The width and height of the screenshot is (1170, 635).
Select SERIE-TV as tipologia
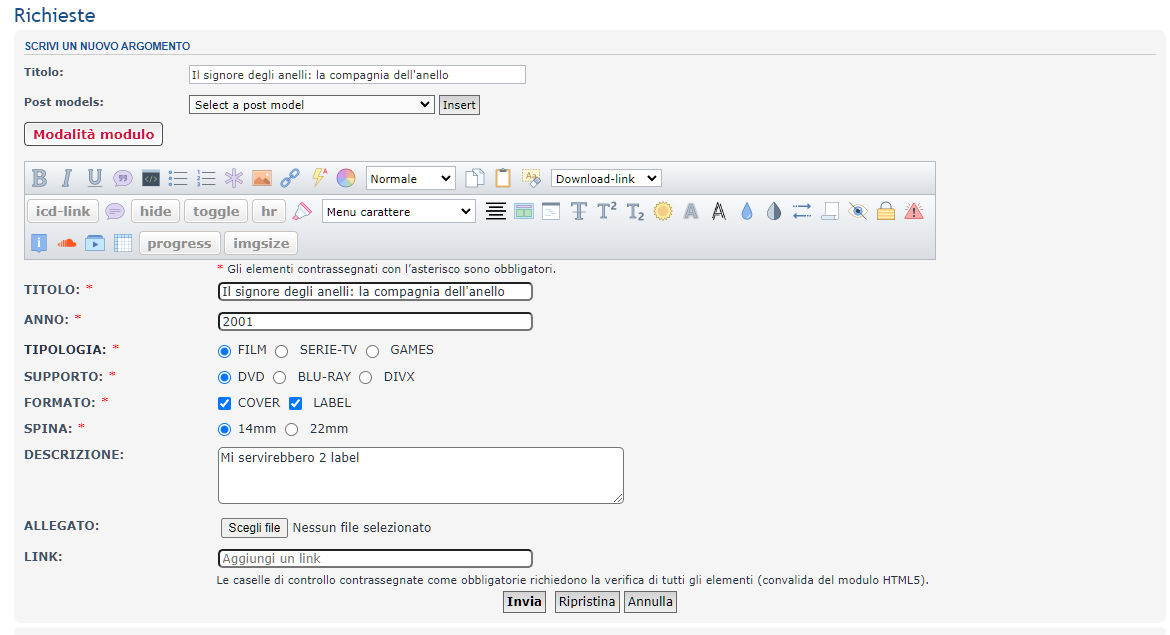(282, 351)
